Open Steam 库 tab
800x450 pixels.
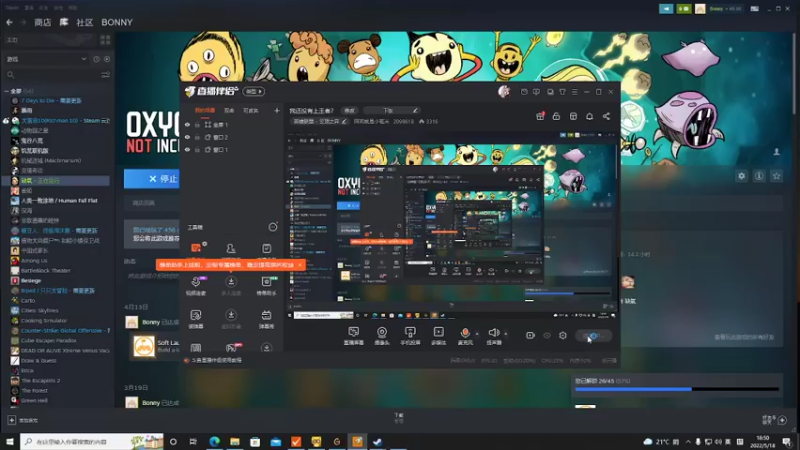coord(64,22)
